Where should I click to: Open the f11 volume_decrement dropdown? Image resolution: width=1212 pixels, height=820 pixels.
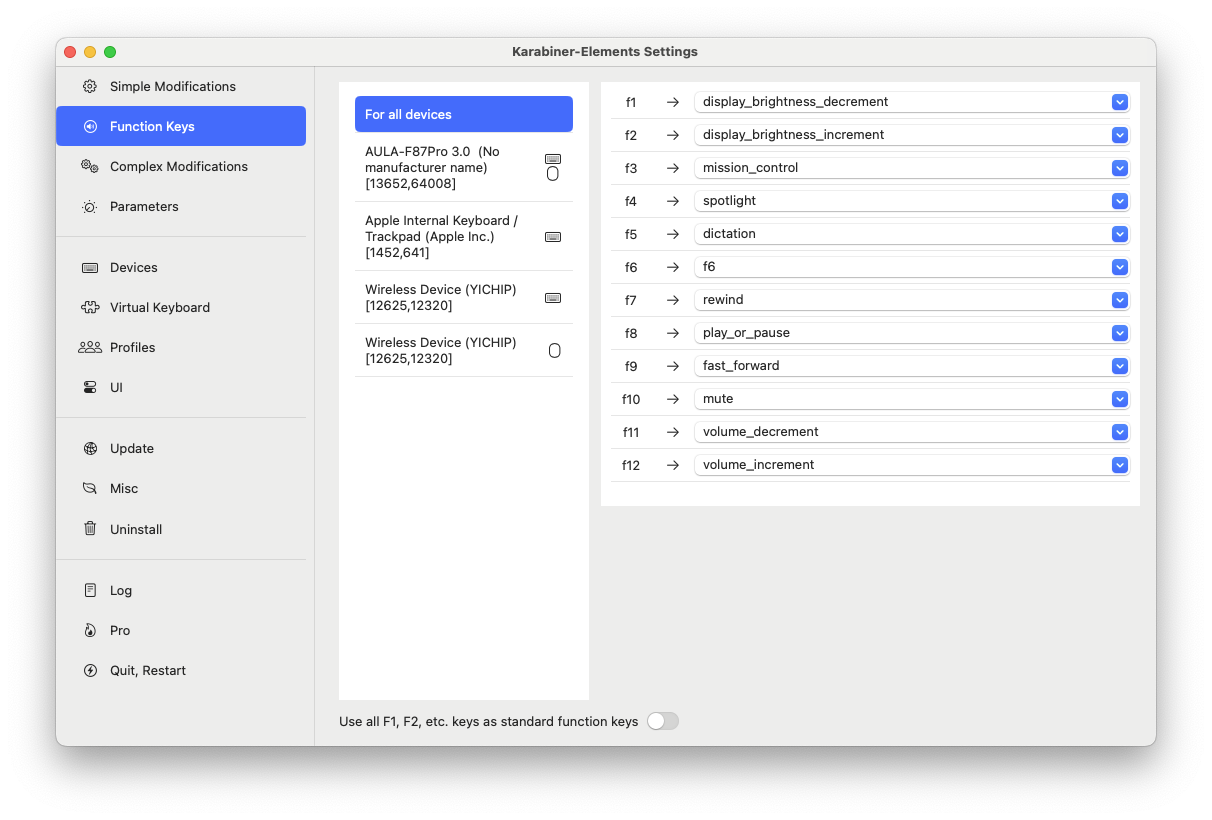(x=912, y=432)
